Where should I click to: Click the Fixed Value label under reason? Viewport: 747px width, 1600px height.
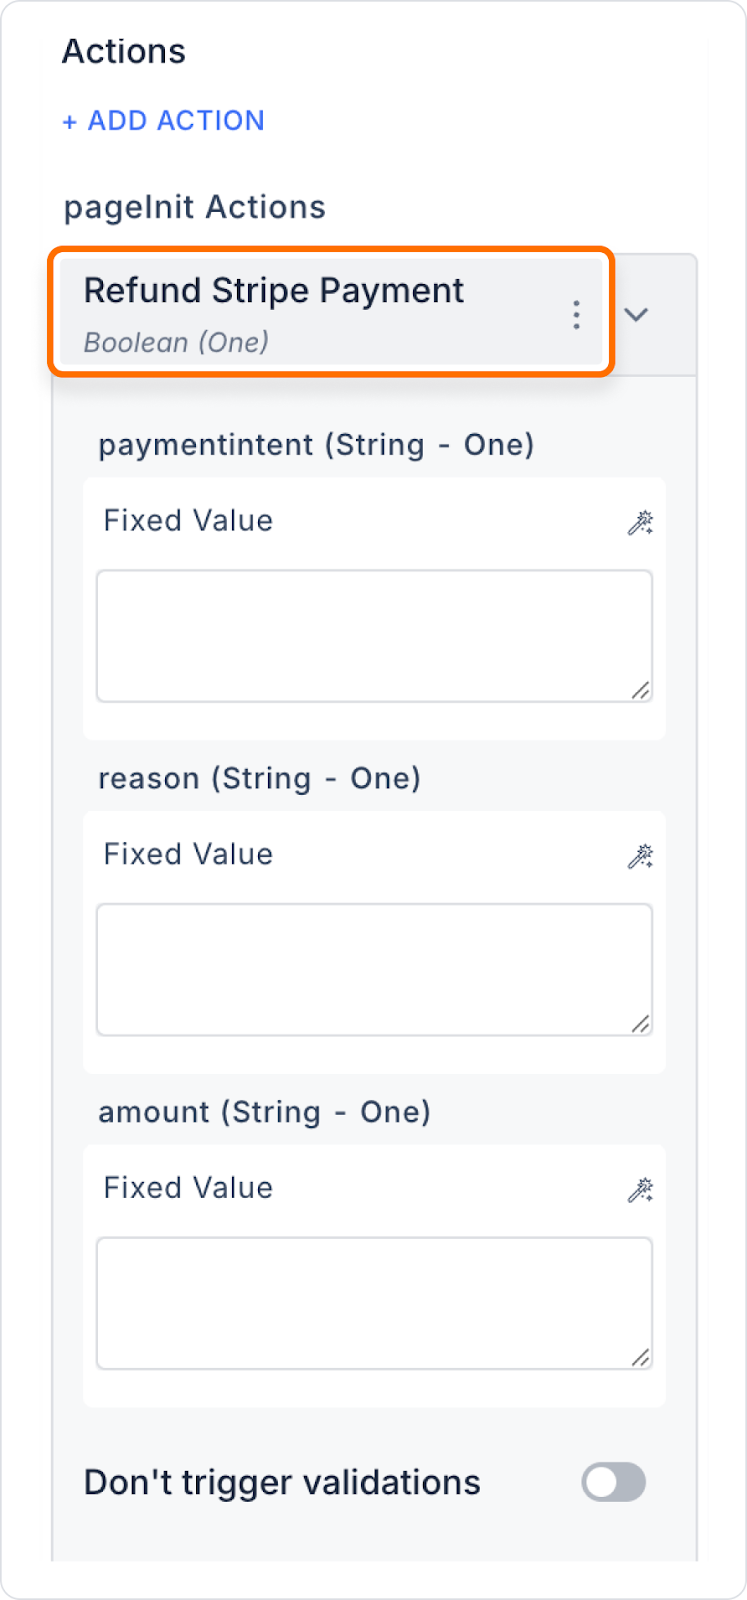pyautogui.click(x=188, y=855)
